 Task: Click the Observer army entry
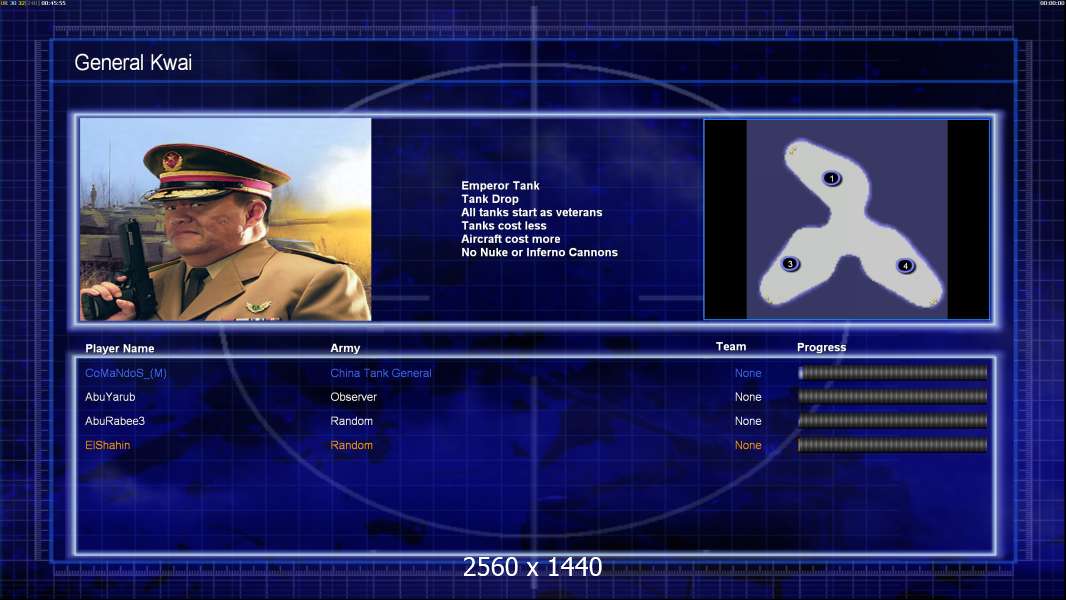click(354, 397)
